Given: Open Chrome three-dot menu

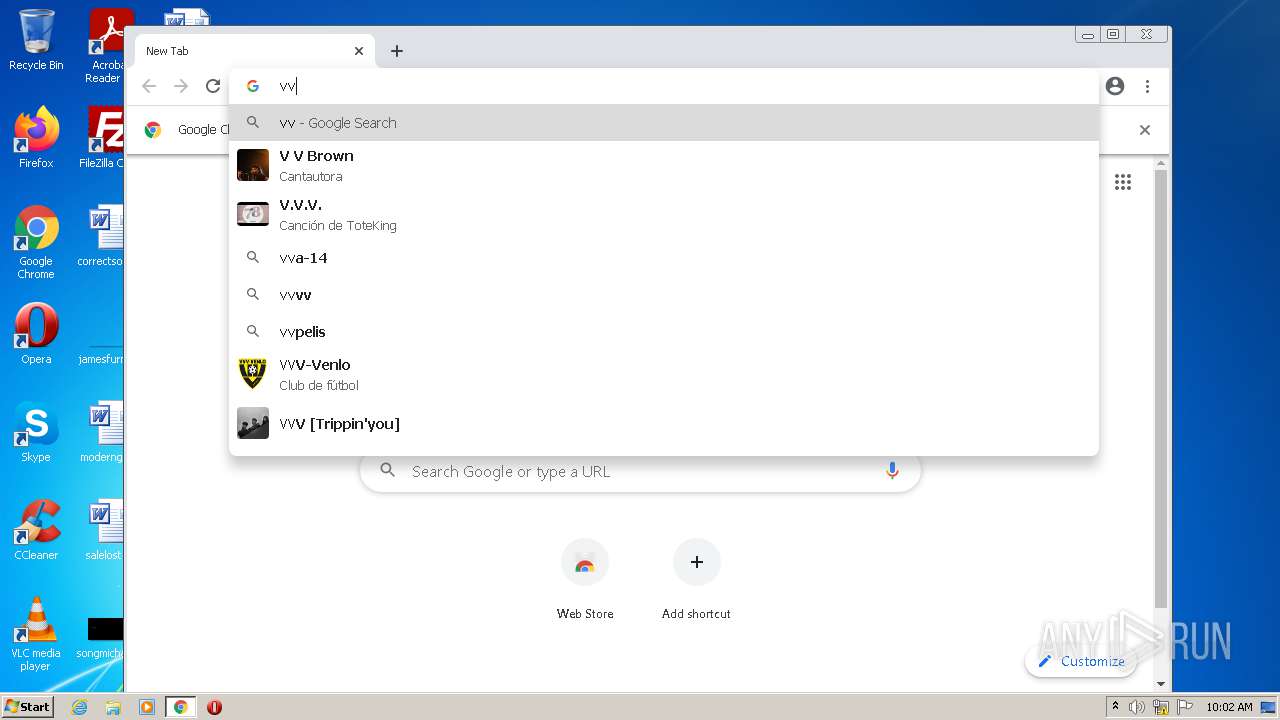Looking at the screenshot, I should click(x=1148, y=86).
